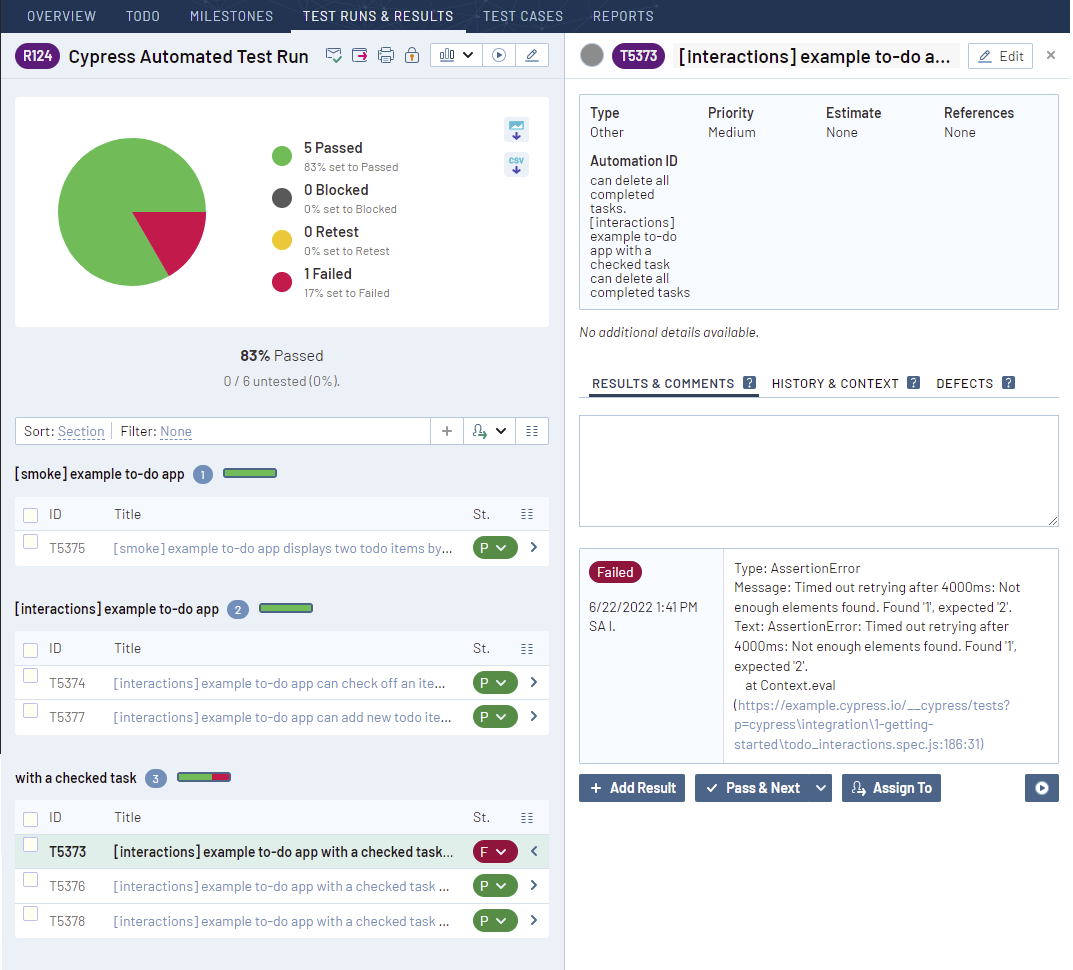Click the push results icon
Viewport: 1073px width, 970px height.
point(360,55)
